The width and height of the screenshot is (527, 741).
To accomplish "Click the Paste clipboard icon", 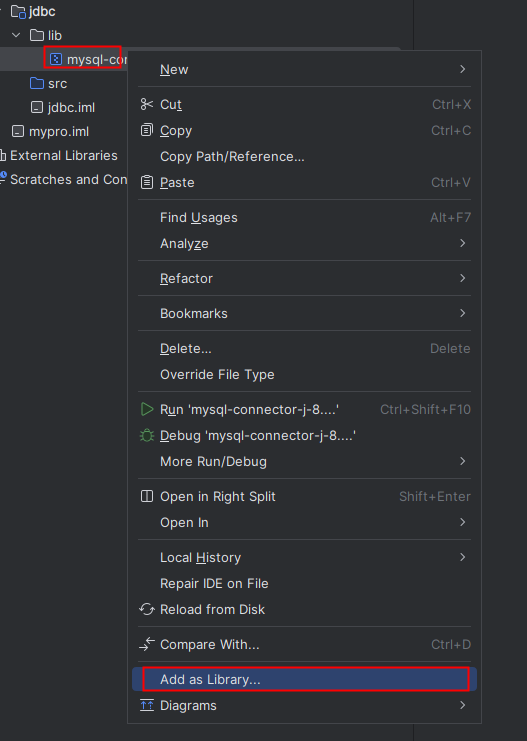I will coord(147,182).
